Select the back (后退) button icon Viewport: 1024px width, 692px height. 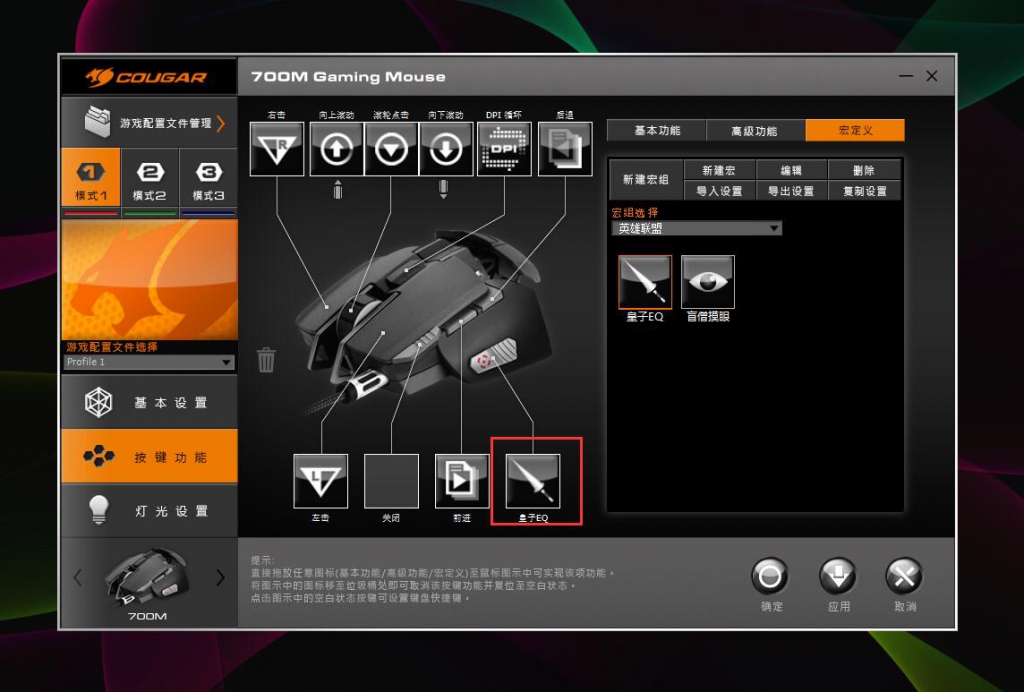565,149
